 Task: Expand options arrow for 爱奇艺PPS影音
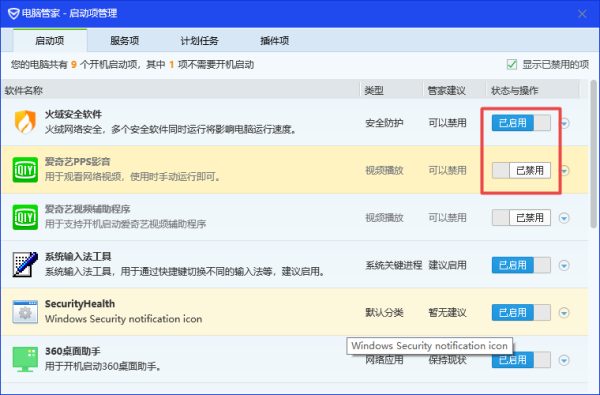[x=565, y=170]
